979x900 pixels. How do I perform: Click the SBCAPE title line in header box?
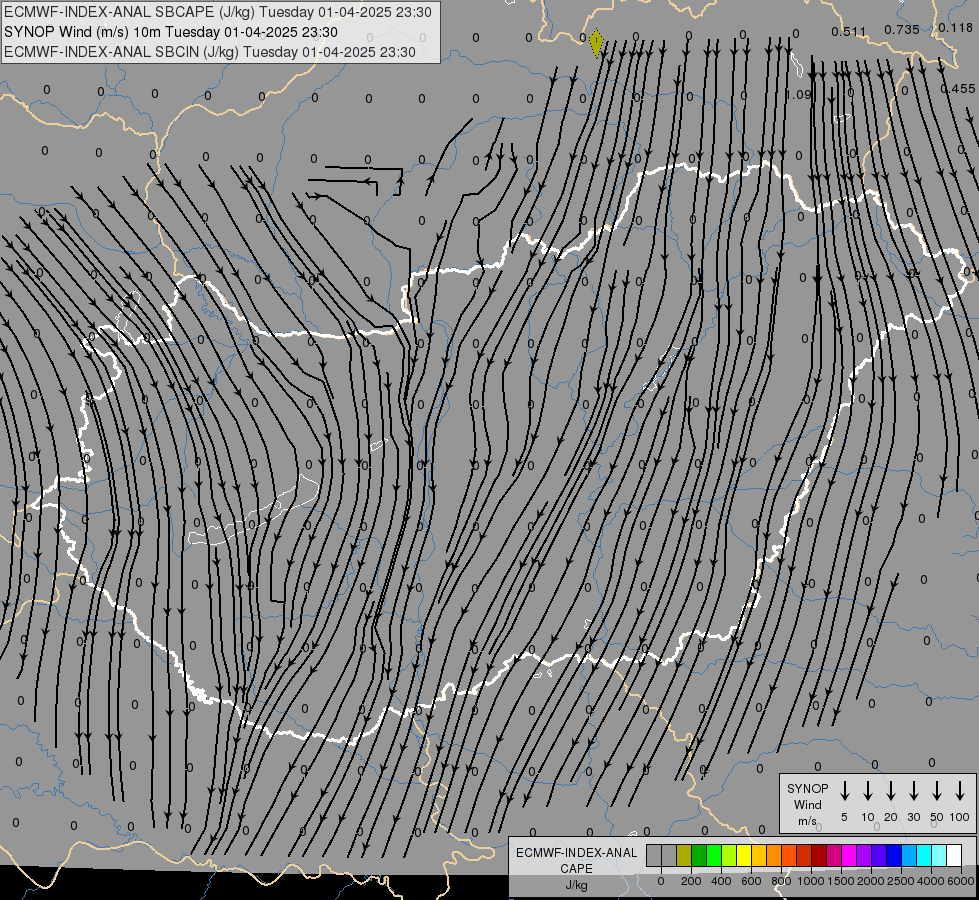(218, 12)
